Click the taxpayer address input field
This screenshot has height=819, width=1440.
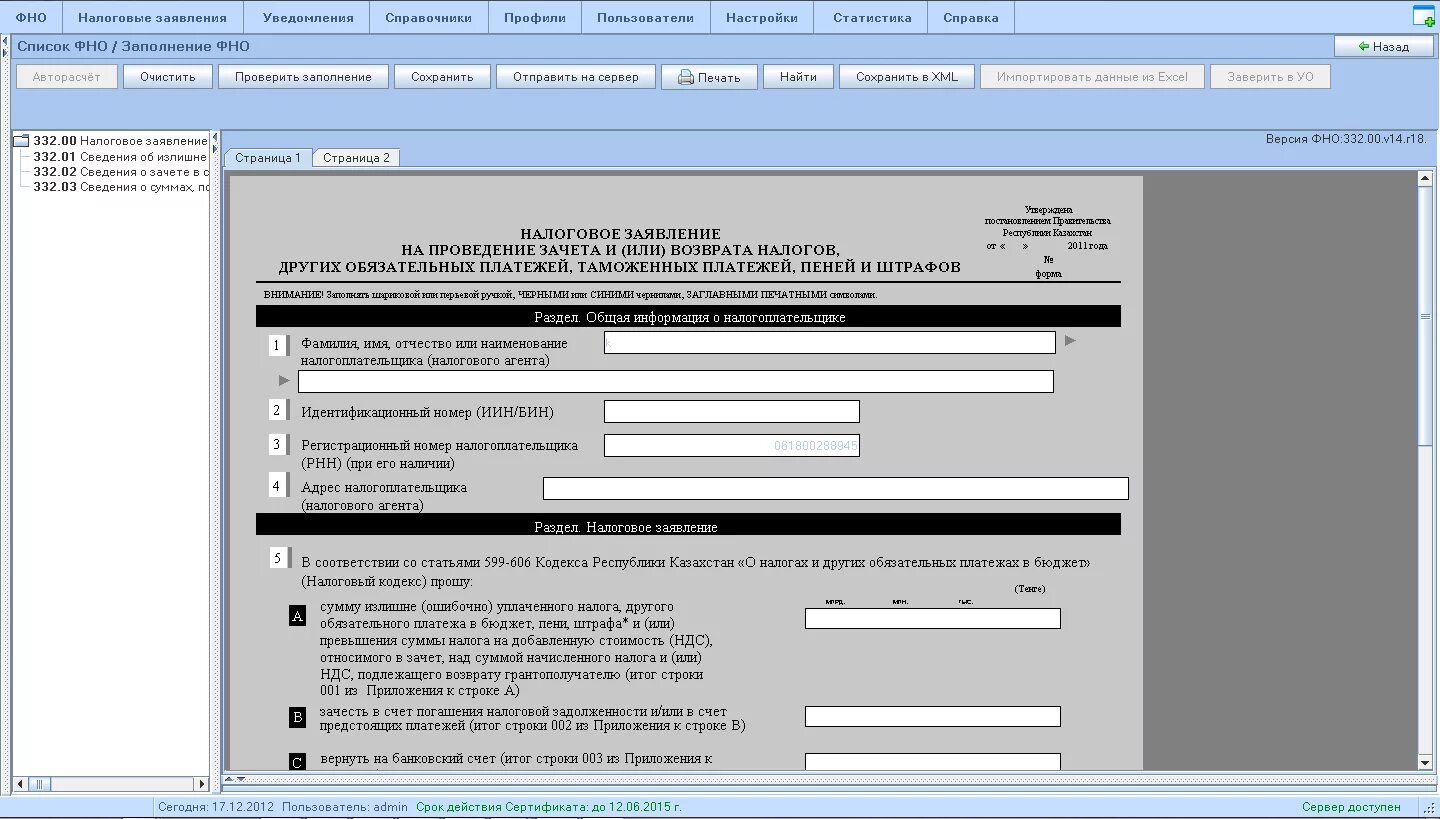pos(836,488)
